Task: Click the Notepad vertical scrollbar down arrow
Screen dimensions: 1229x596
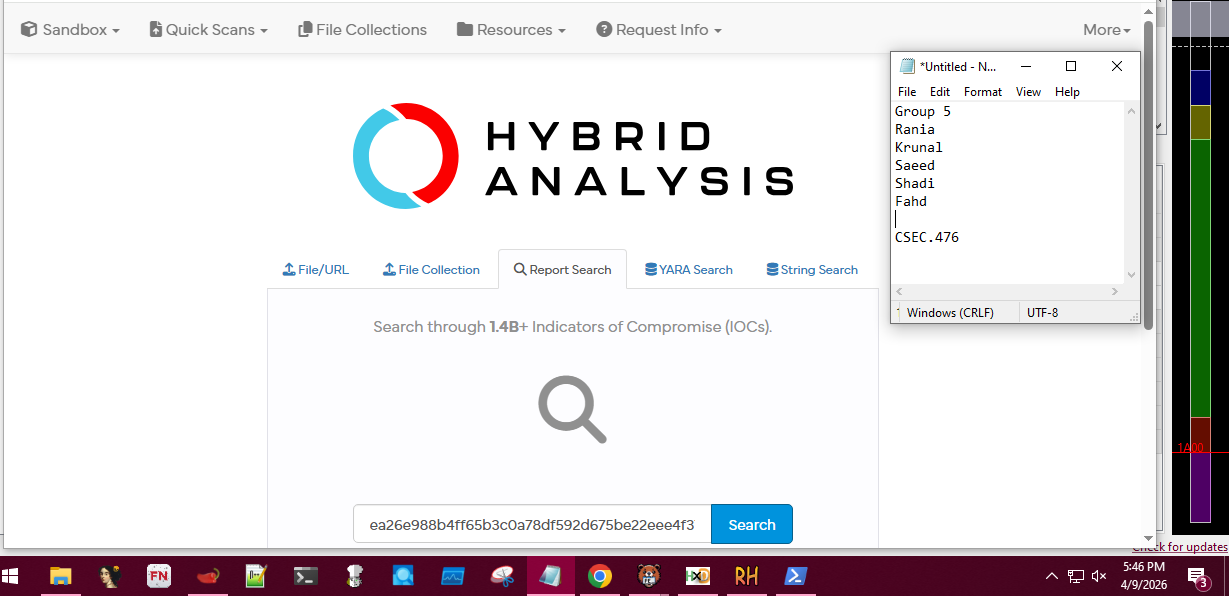Action: pyautogui.click(x=1131, y=275)
